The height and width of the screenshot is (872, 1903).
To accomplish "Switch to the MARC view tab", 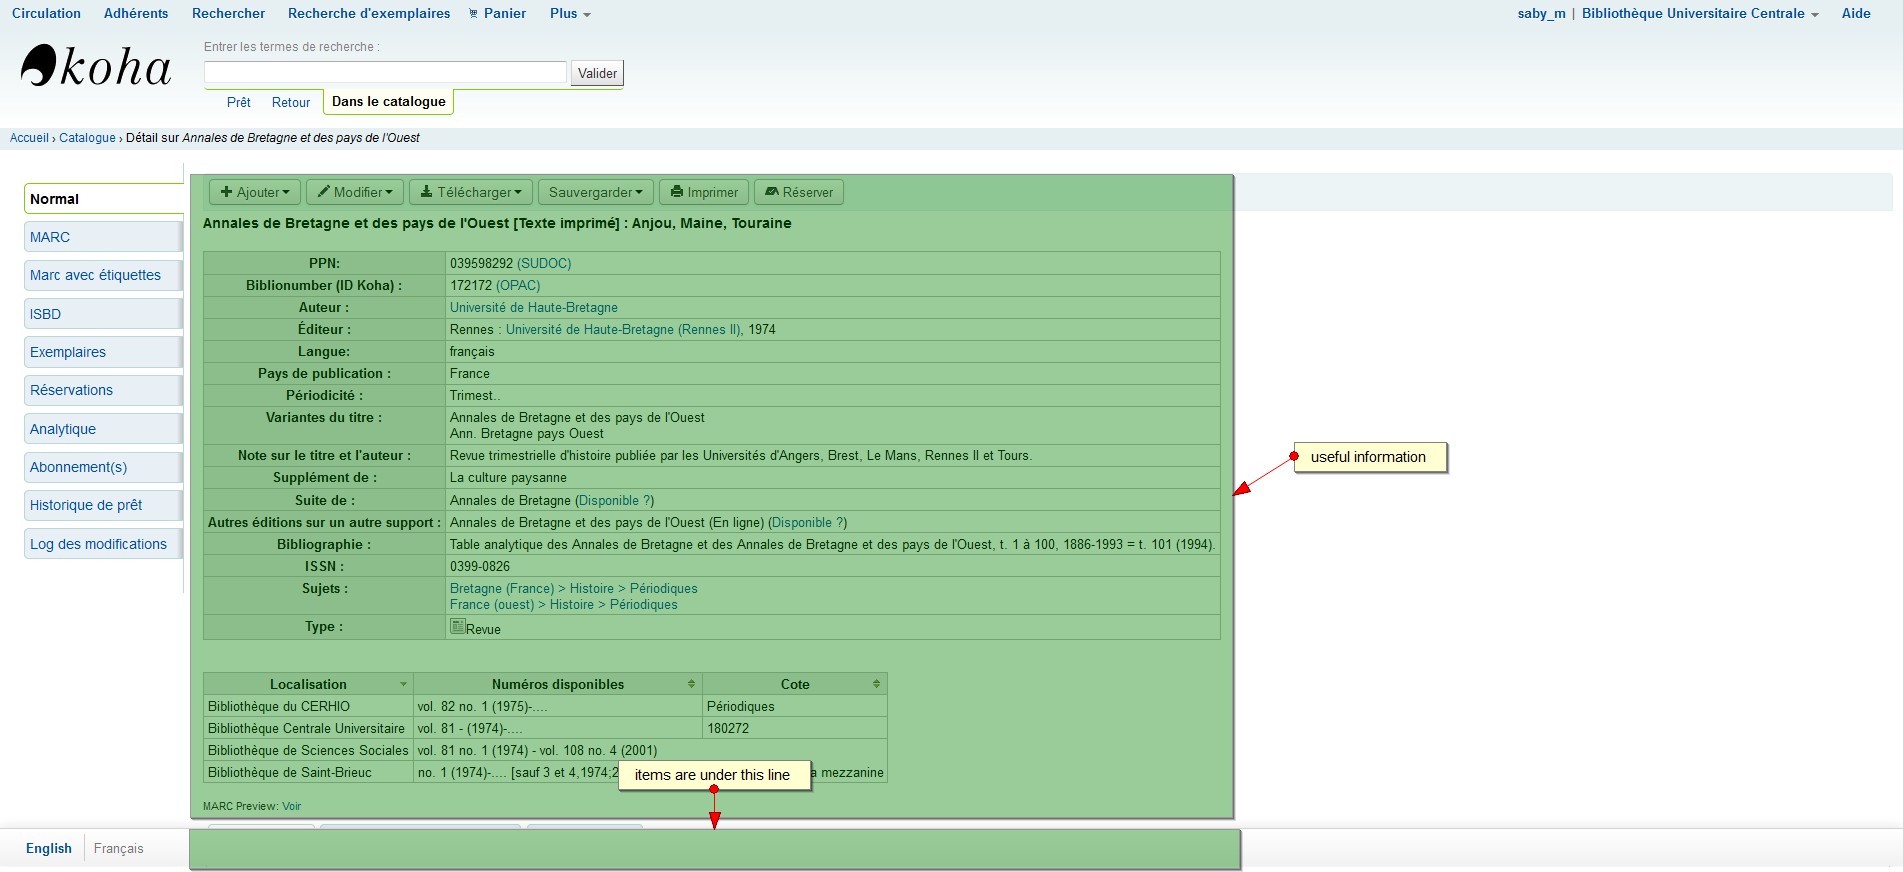I will 50,237.
